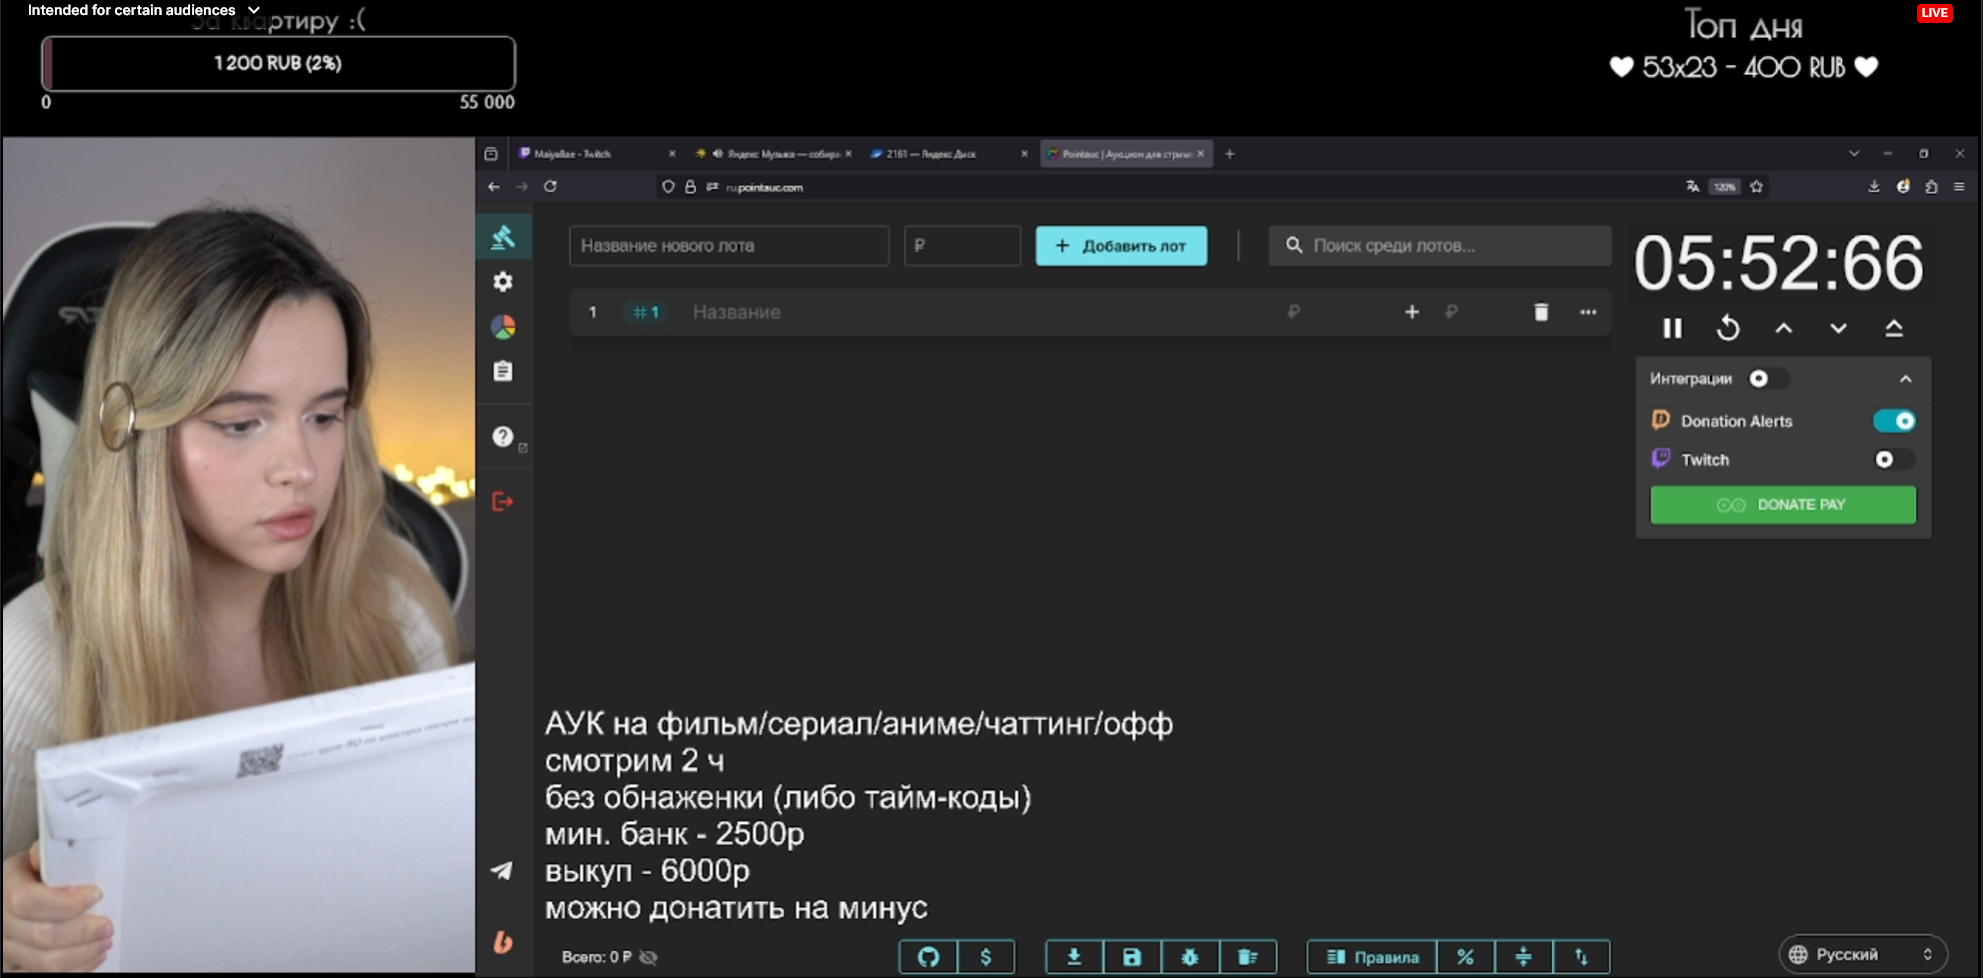Viewport: 1983px width, 978px height.
Task: Open the help question mark icon
Action: coord(503,436)
